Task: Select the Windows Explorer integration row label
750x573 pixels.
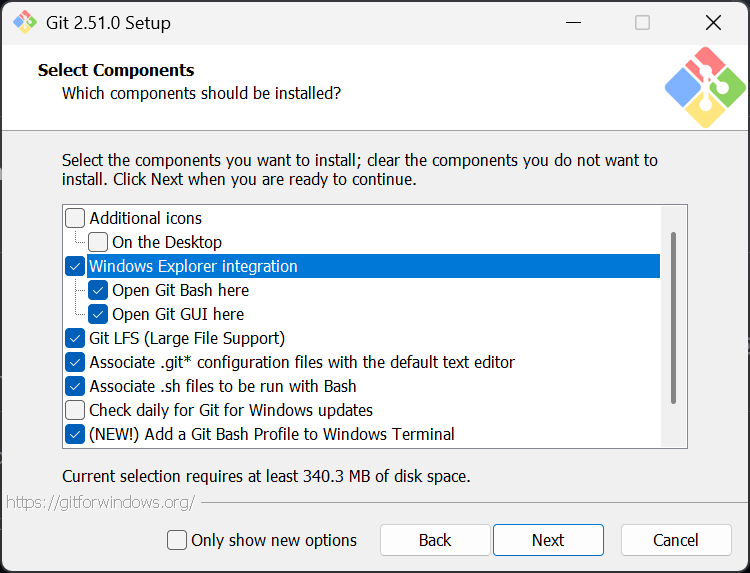Action: (193, 266)
